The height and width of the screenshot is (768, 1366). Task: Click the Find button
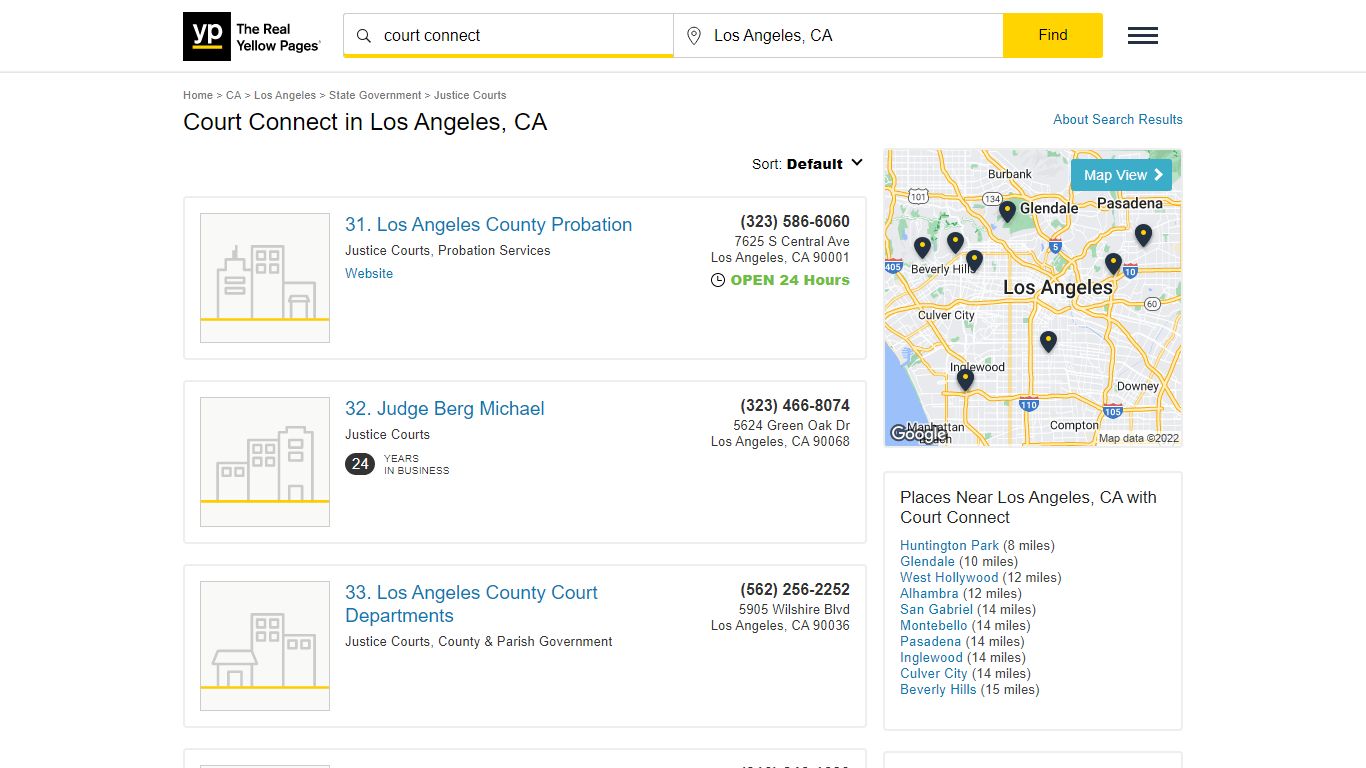1053,35
